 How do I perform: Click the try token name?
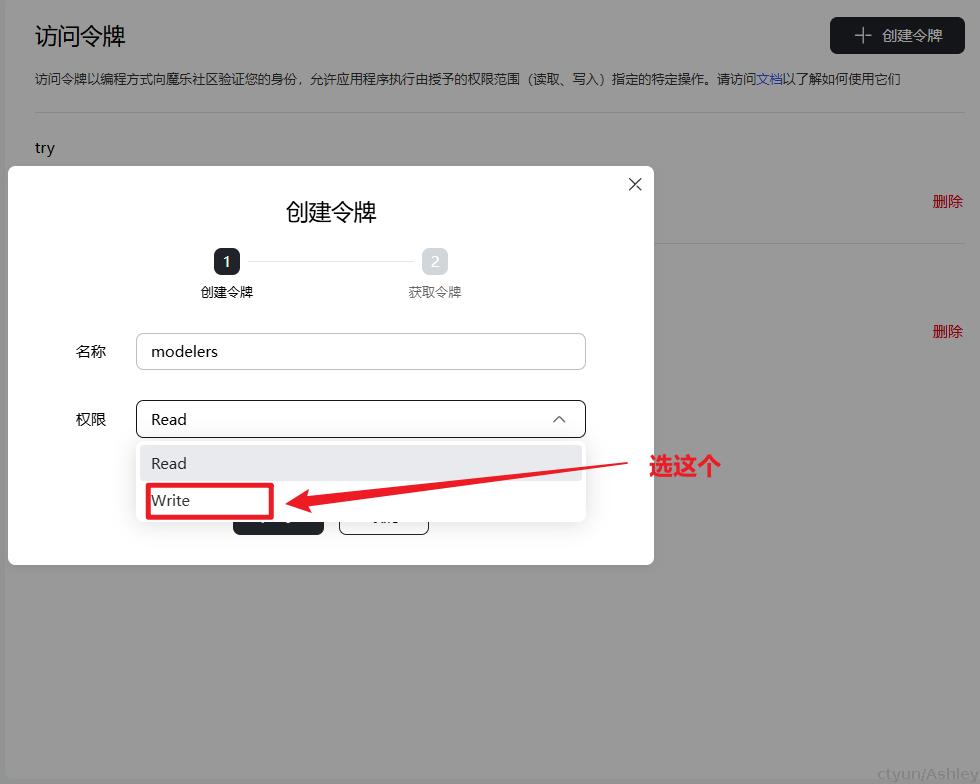tap(45, 148)
